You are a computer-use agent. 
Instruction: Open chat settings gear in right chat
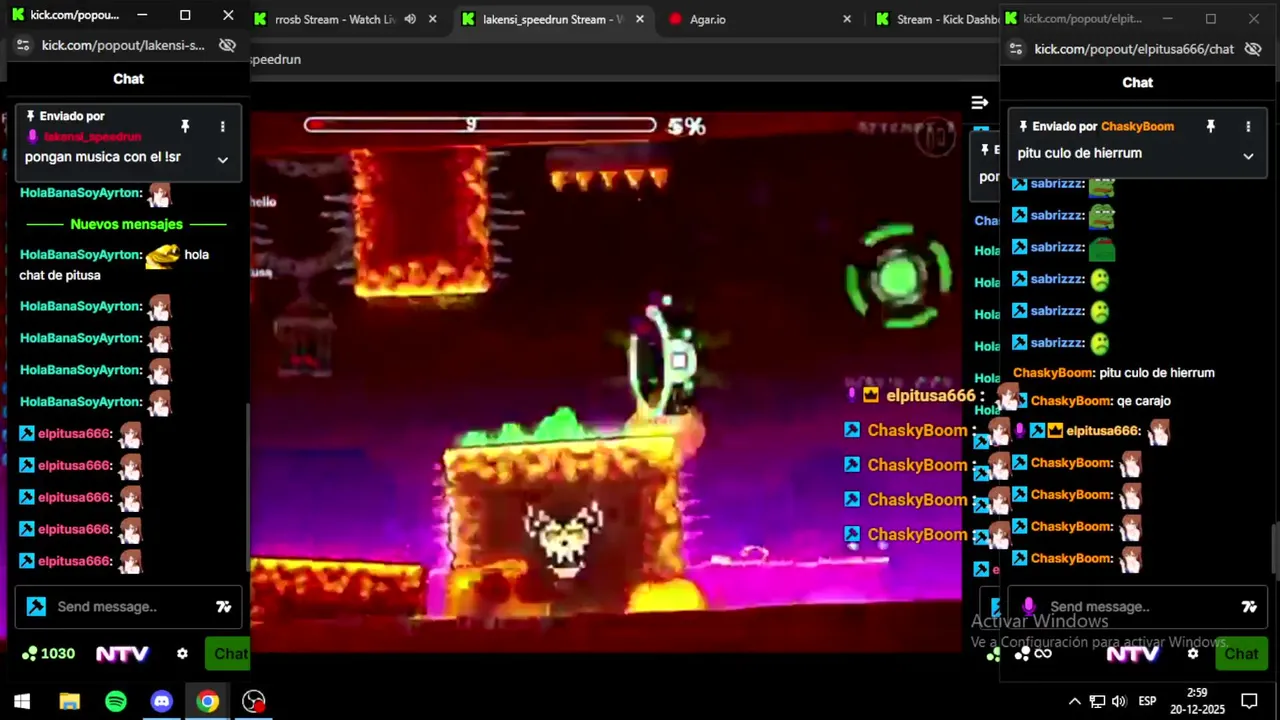click(x=1193, y=653)
